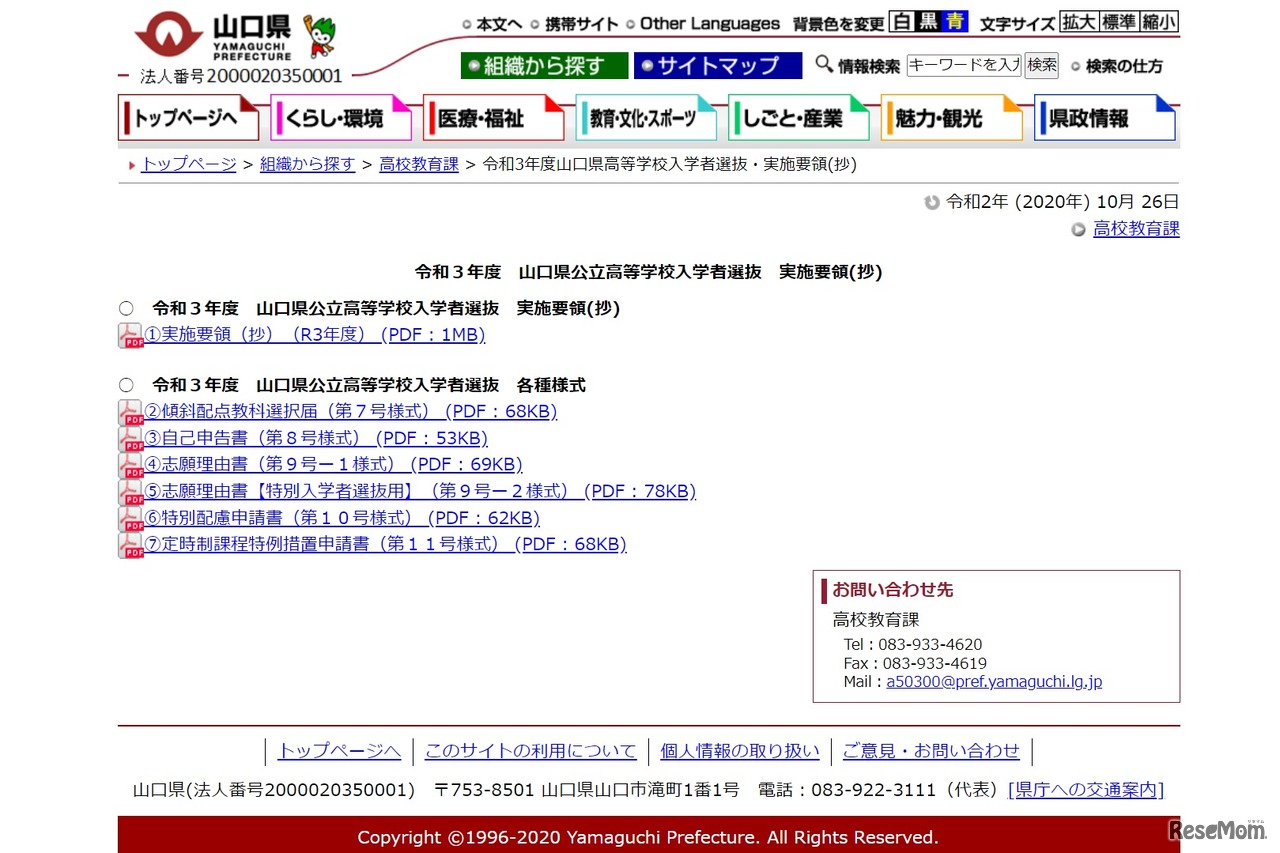This screenshot has width=1280, height=853.
Task: Click the magnifying glass search icon
Action: point(824,64)
